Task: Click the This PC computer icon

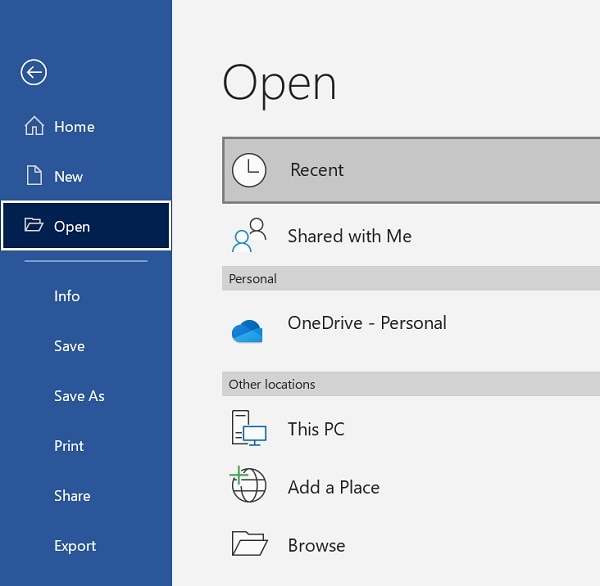Action: pos(248,429)
